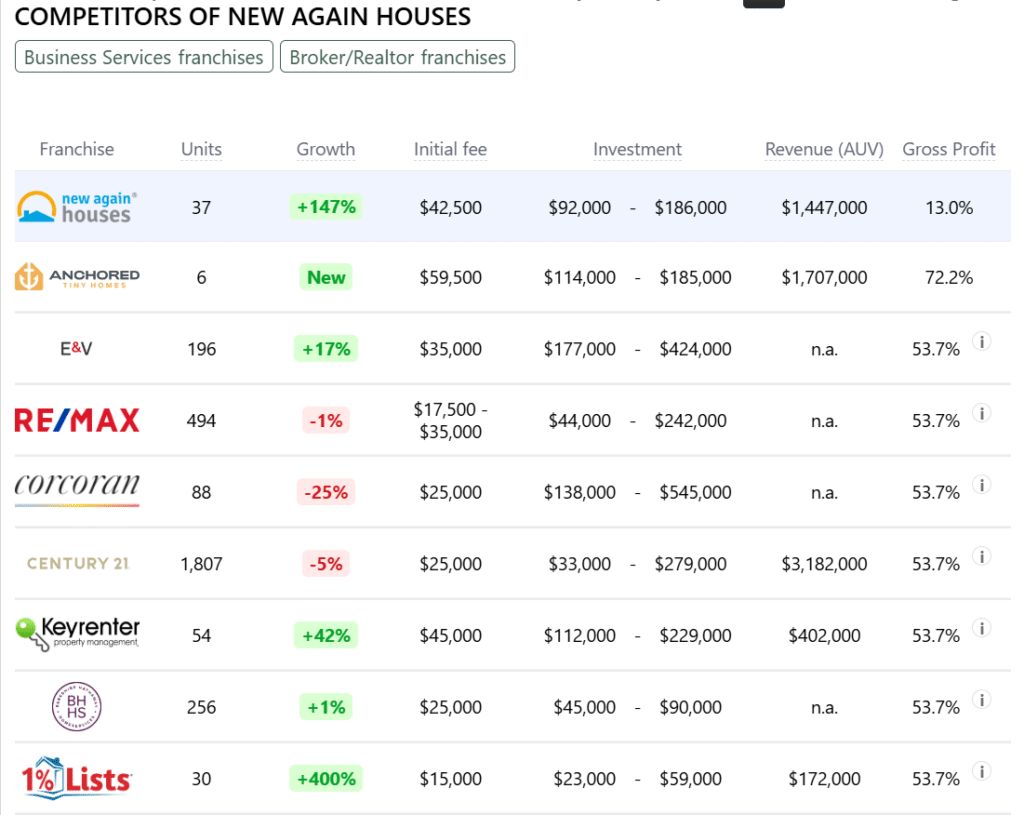Click the Revenue (AUV) column header
1024x815 pixels.
824,149
